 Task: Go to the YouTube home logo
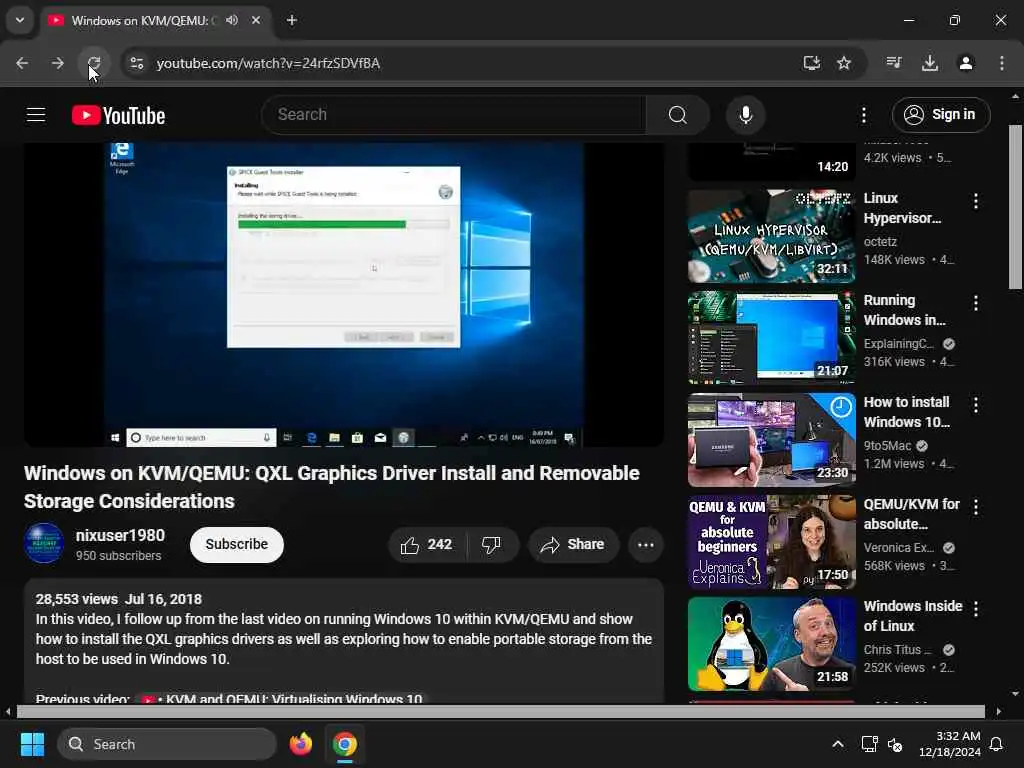click(119, 116)
